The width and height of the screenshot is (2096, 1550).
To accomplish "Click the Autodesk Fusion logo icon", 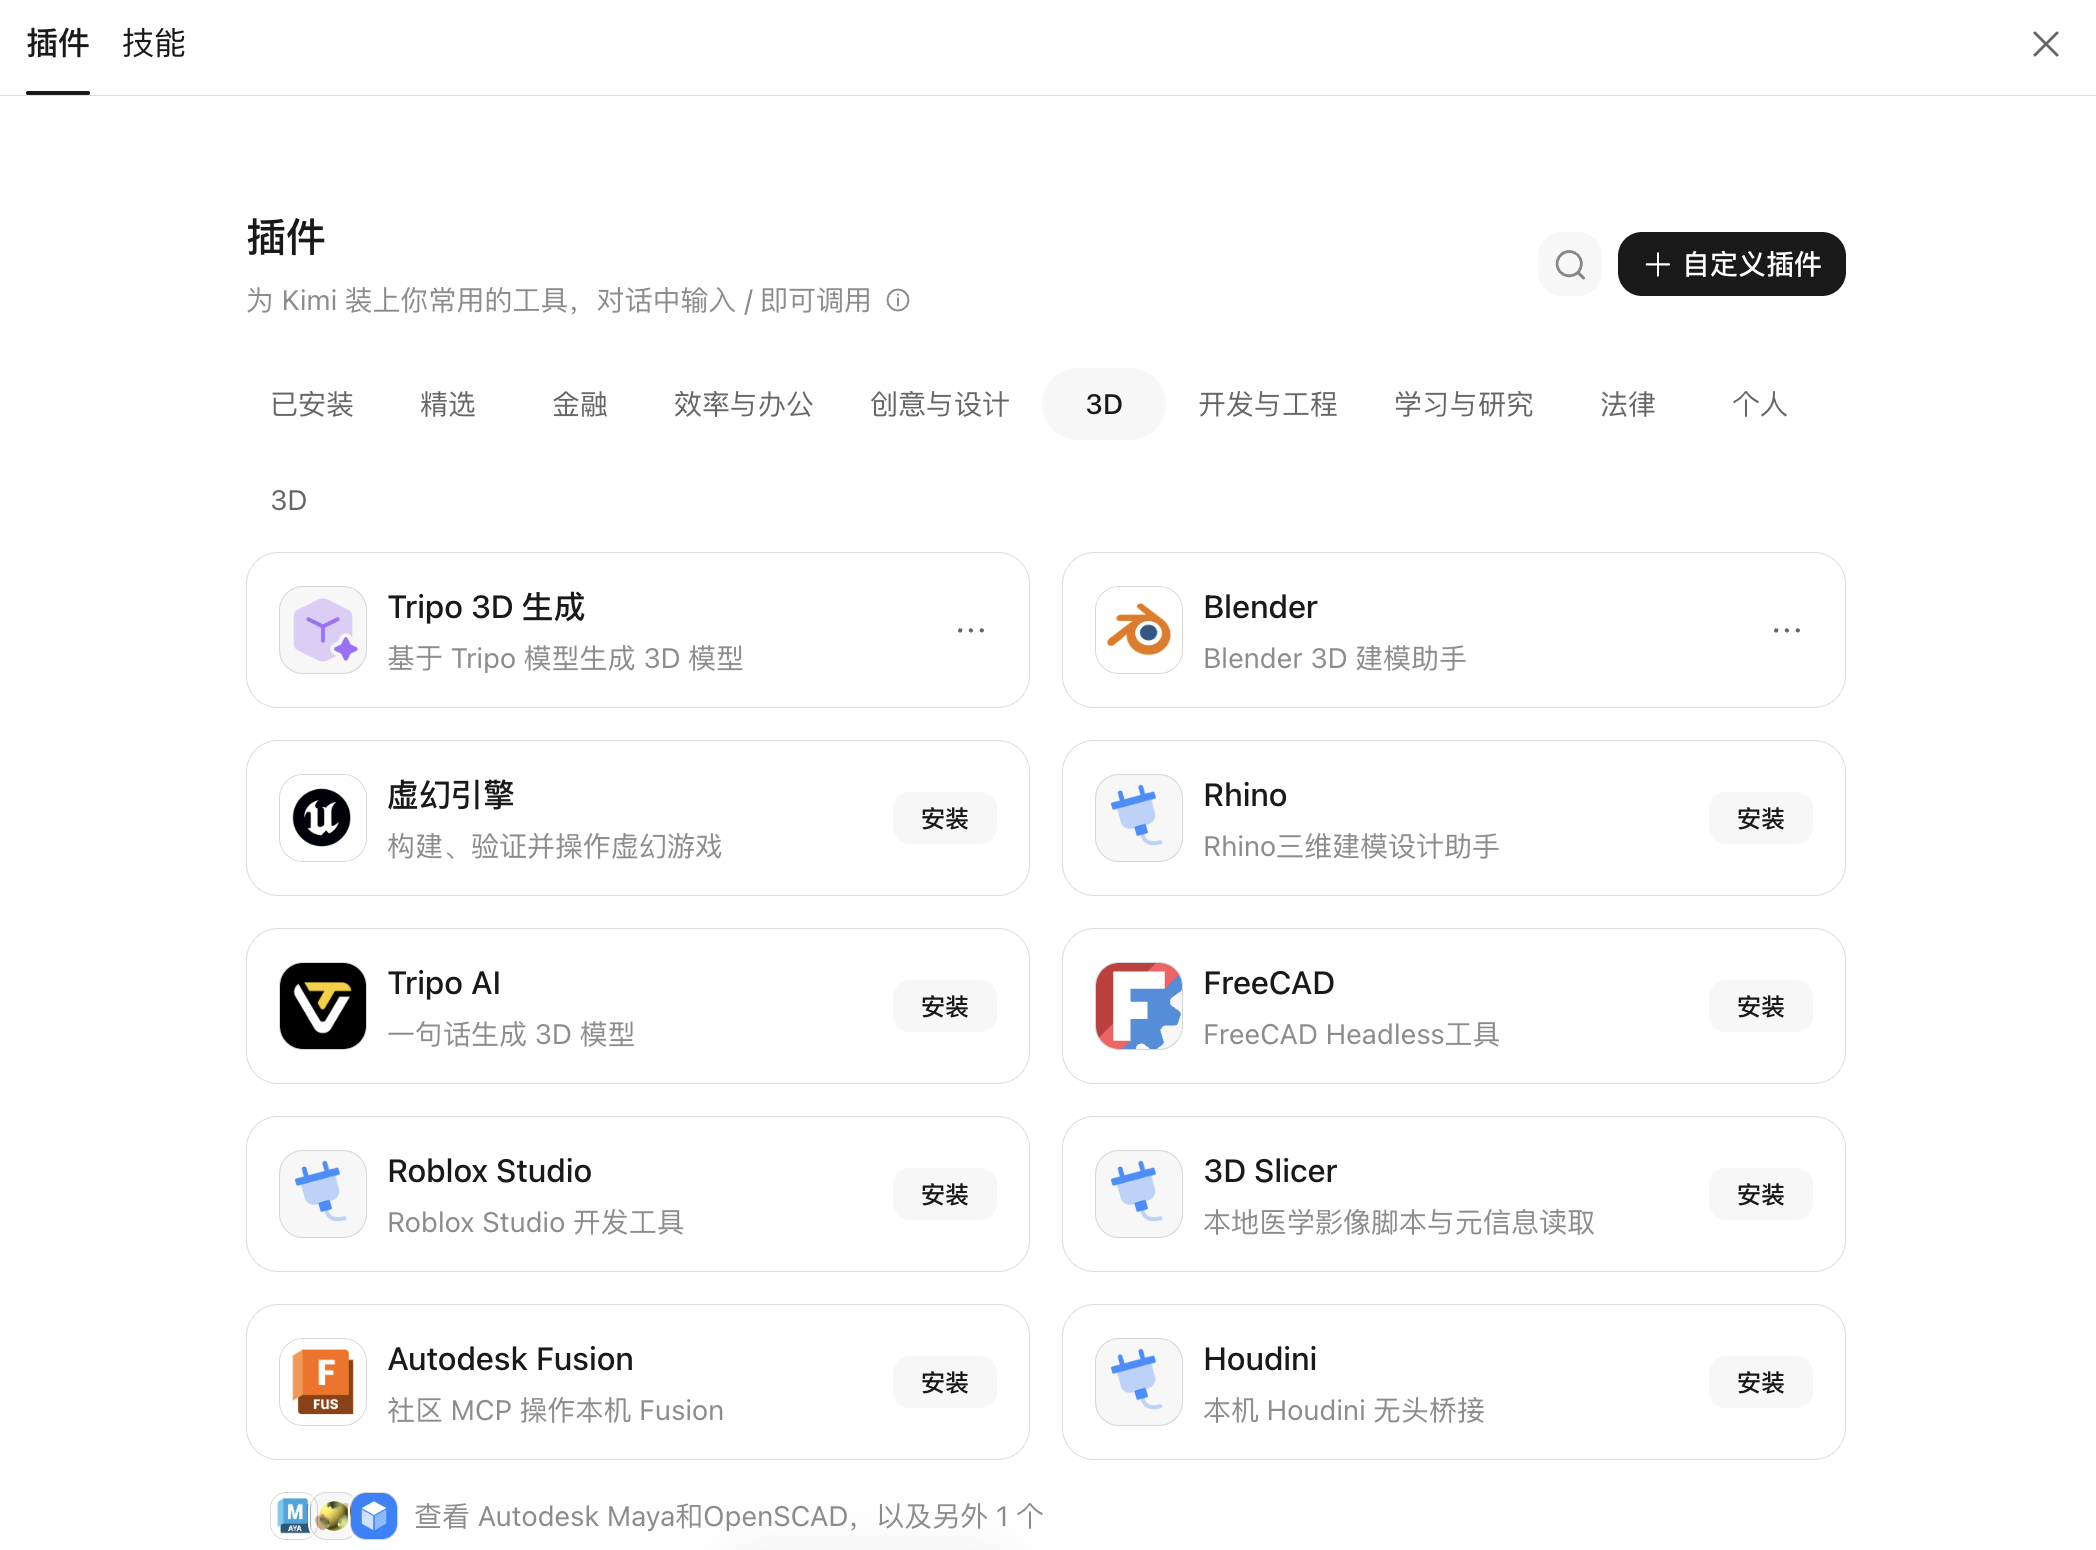I will pos(323,1382).
